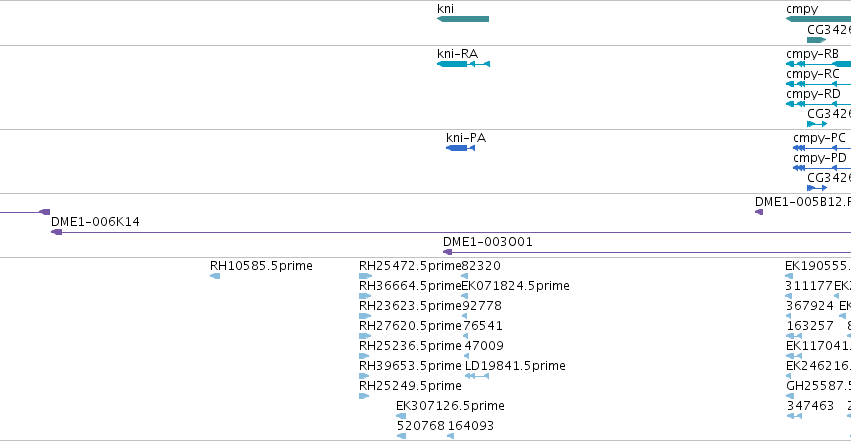Click the cmpy-RD transcript glyph

click(x=818, y=104)
